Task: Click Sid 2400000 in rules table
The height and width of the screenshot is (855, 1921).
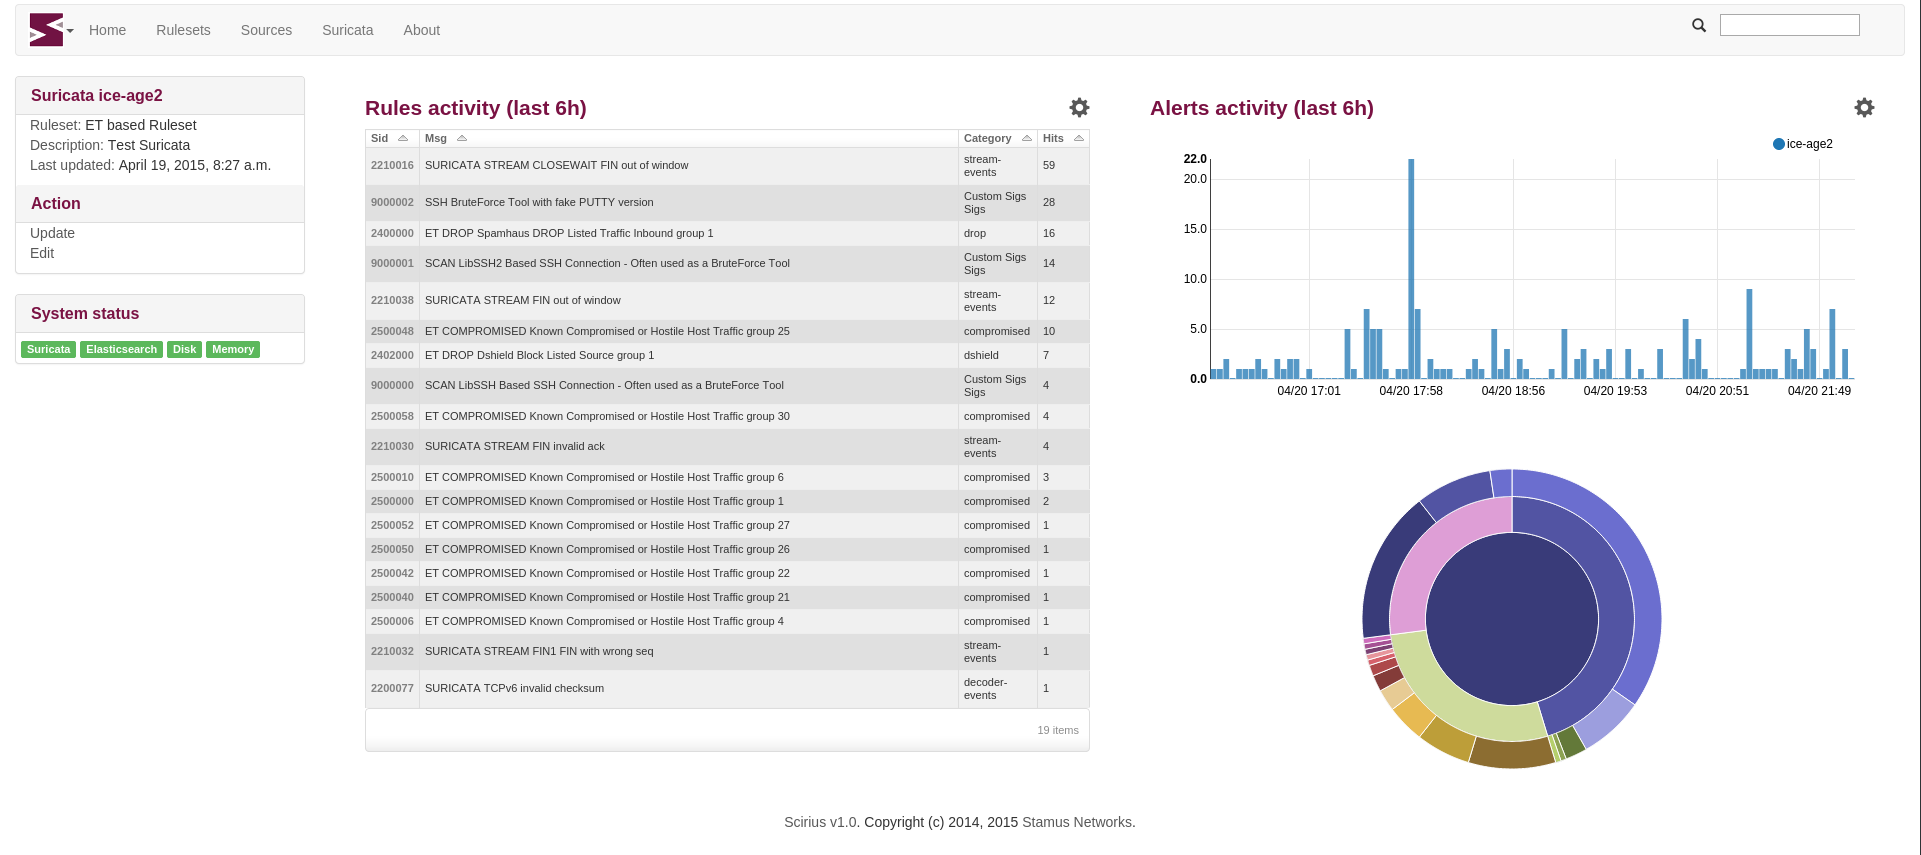Action: (x=392, y=233)
